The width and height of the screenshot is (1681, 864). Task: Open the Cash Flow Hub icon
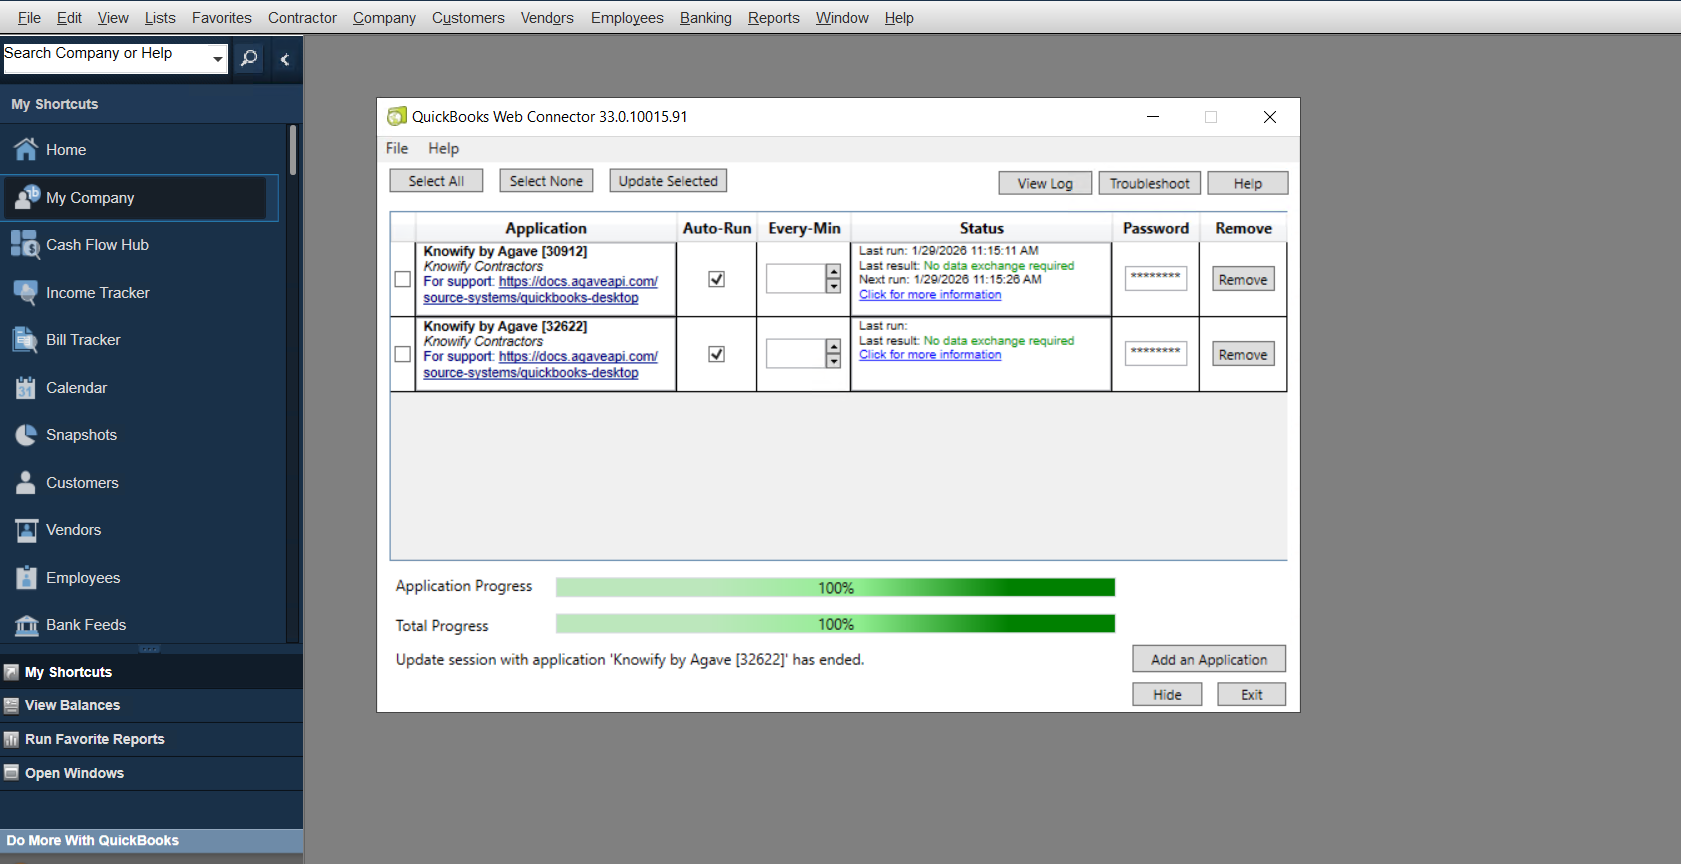coord(25,245)
